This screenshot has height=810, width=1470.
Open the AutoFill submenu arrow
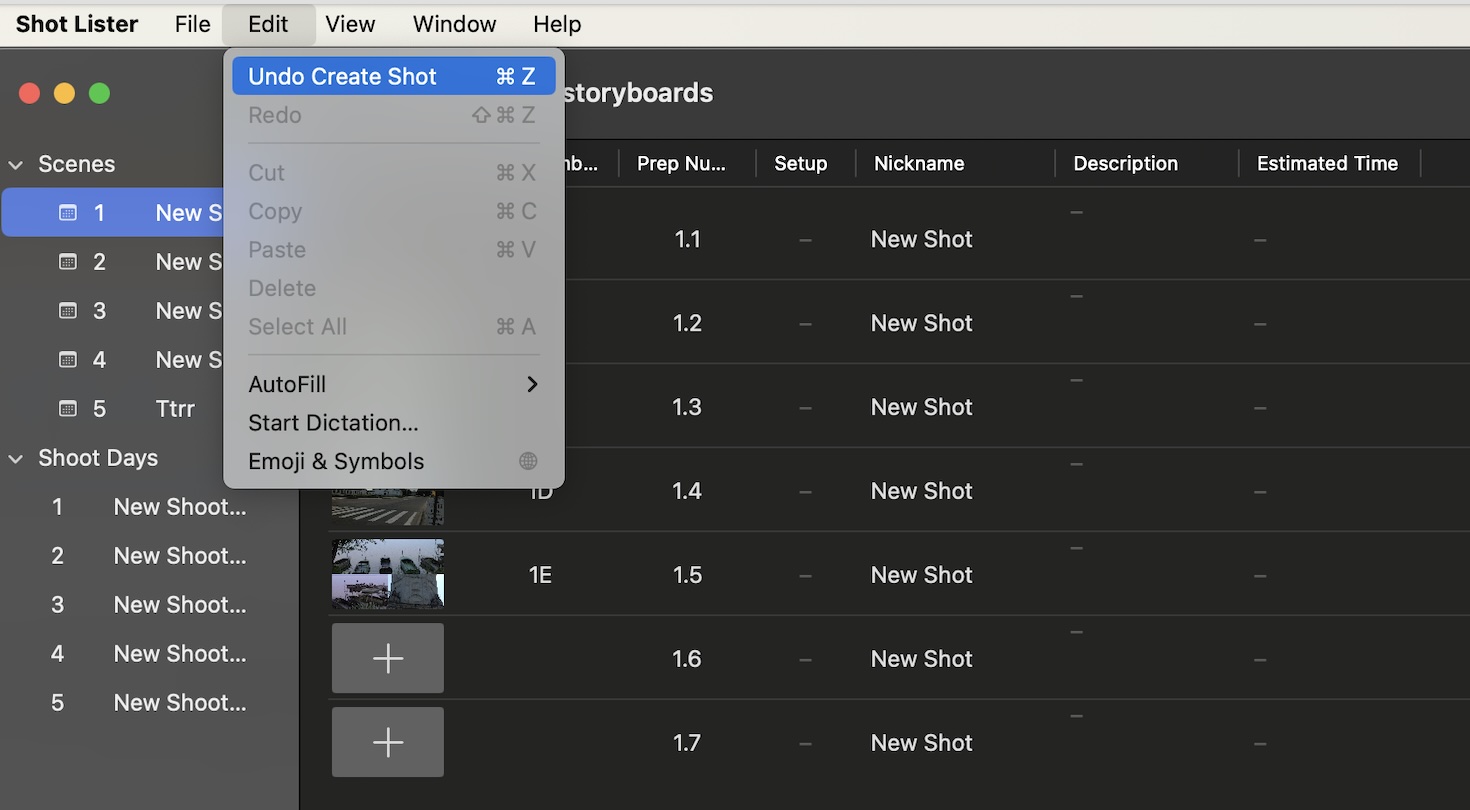click(532, 384)
